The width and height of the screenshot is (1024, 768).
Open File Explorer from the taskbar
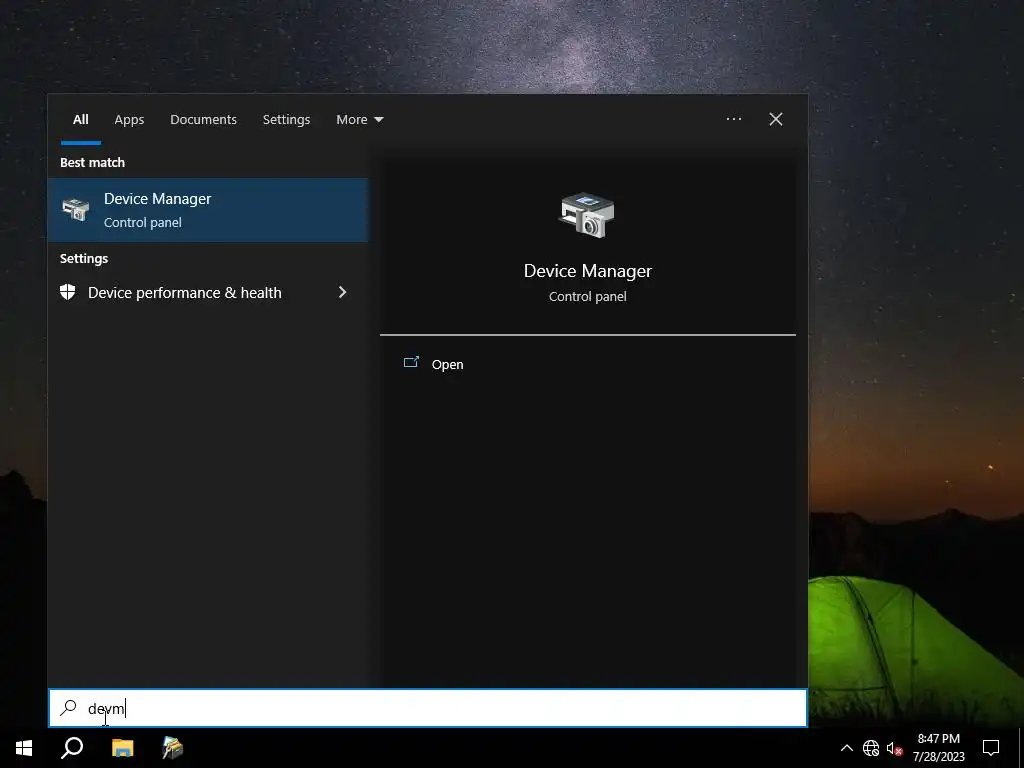pyautogui.click(x=122, y=748)
